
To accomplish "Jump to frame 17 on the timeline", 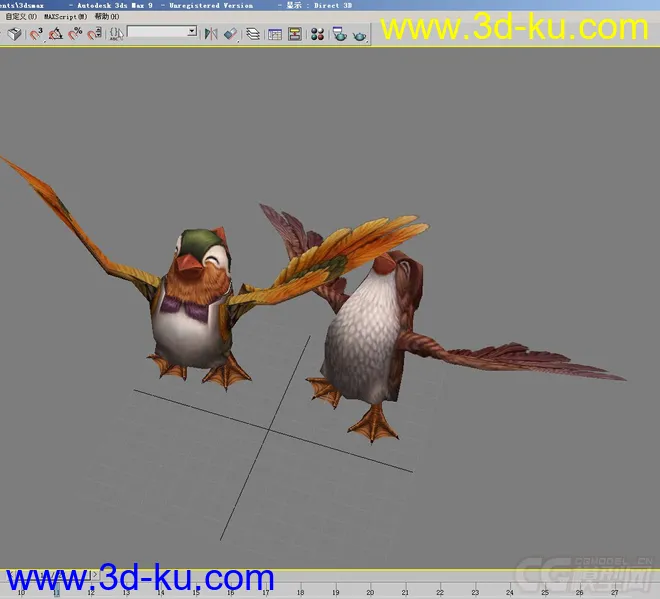I will tap(266, 592).
